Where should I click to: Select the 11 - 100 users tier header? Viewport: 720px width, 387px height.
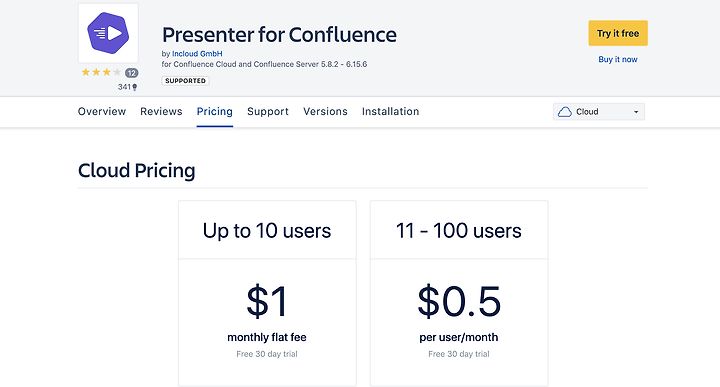tap(459, 230)
